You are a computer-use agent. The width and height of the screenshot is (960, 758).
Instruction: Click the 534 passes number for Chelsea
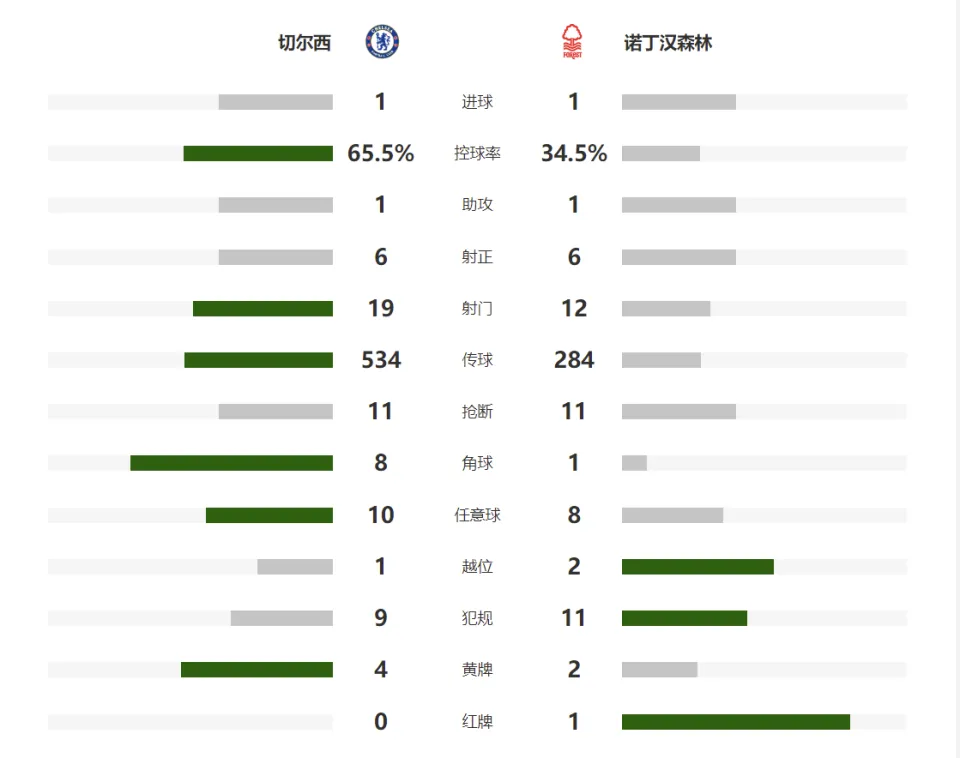coord(381,360)
